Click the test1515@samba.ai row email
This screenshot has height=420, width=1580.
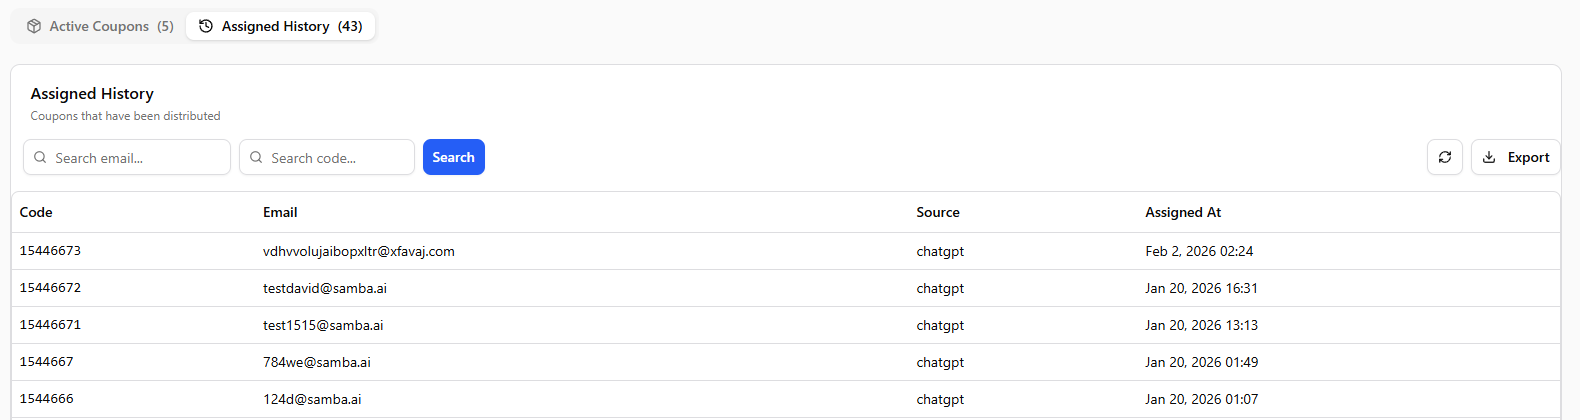coord(323,325)
